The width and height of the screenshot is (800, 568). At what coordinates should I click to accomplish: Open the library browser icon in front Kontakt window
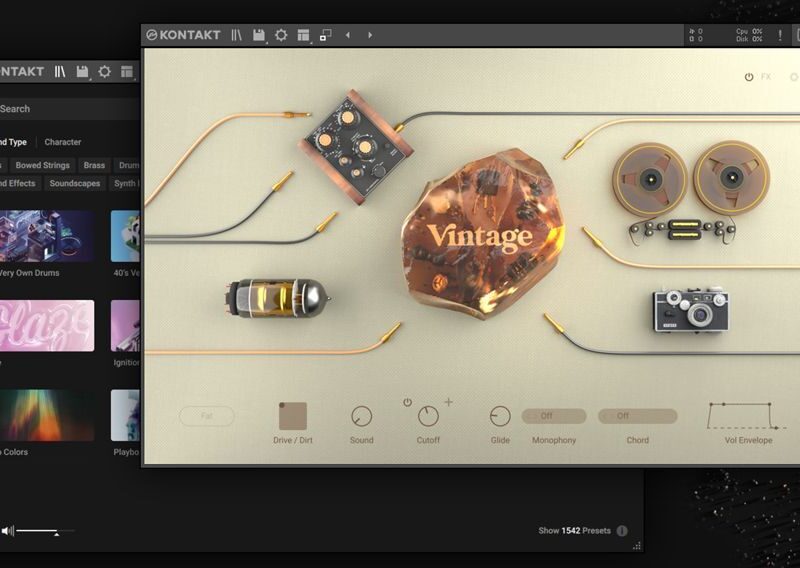[236, 35]
